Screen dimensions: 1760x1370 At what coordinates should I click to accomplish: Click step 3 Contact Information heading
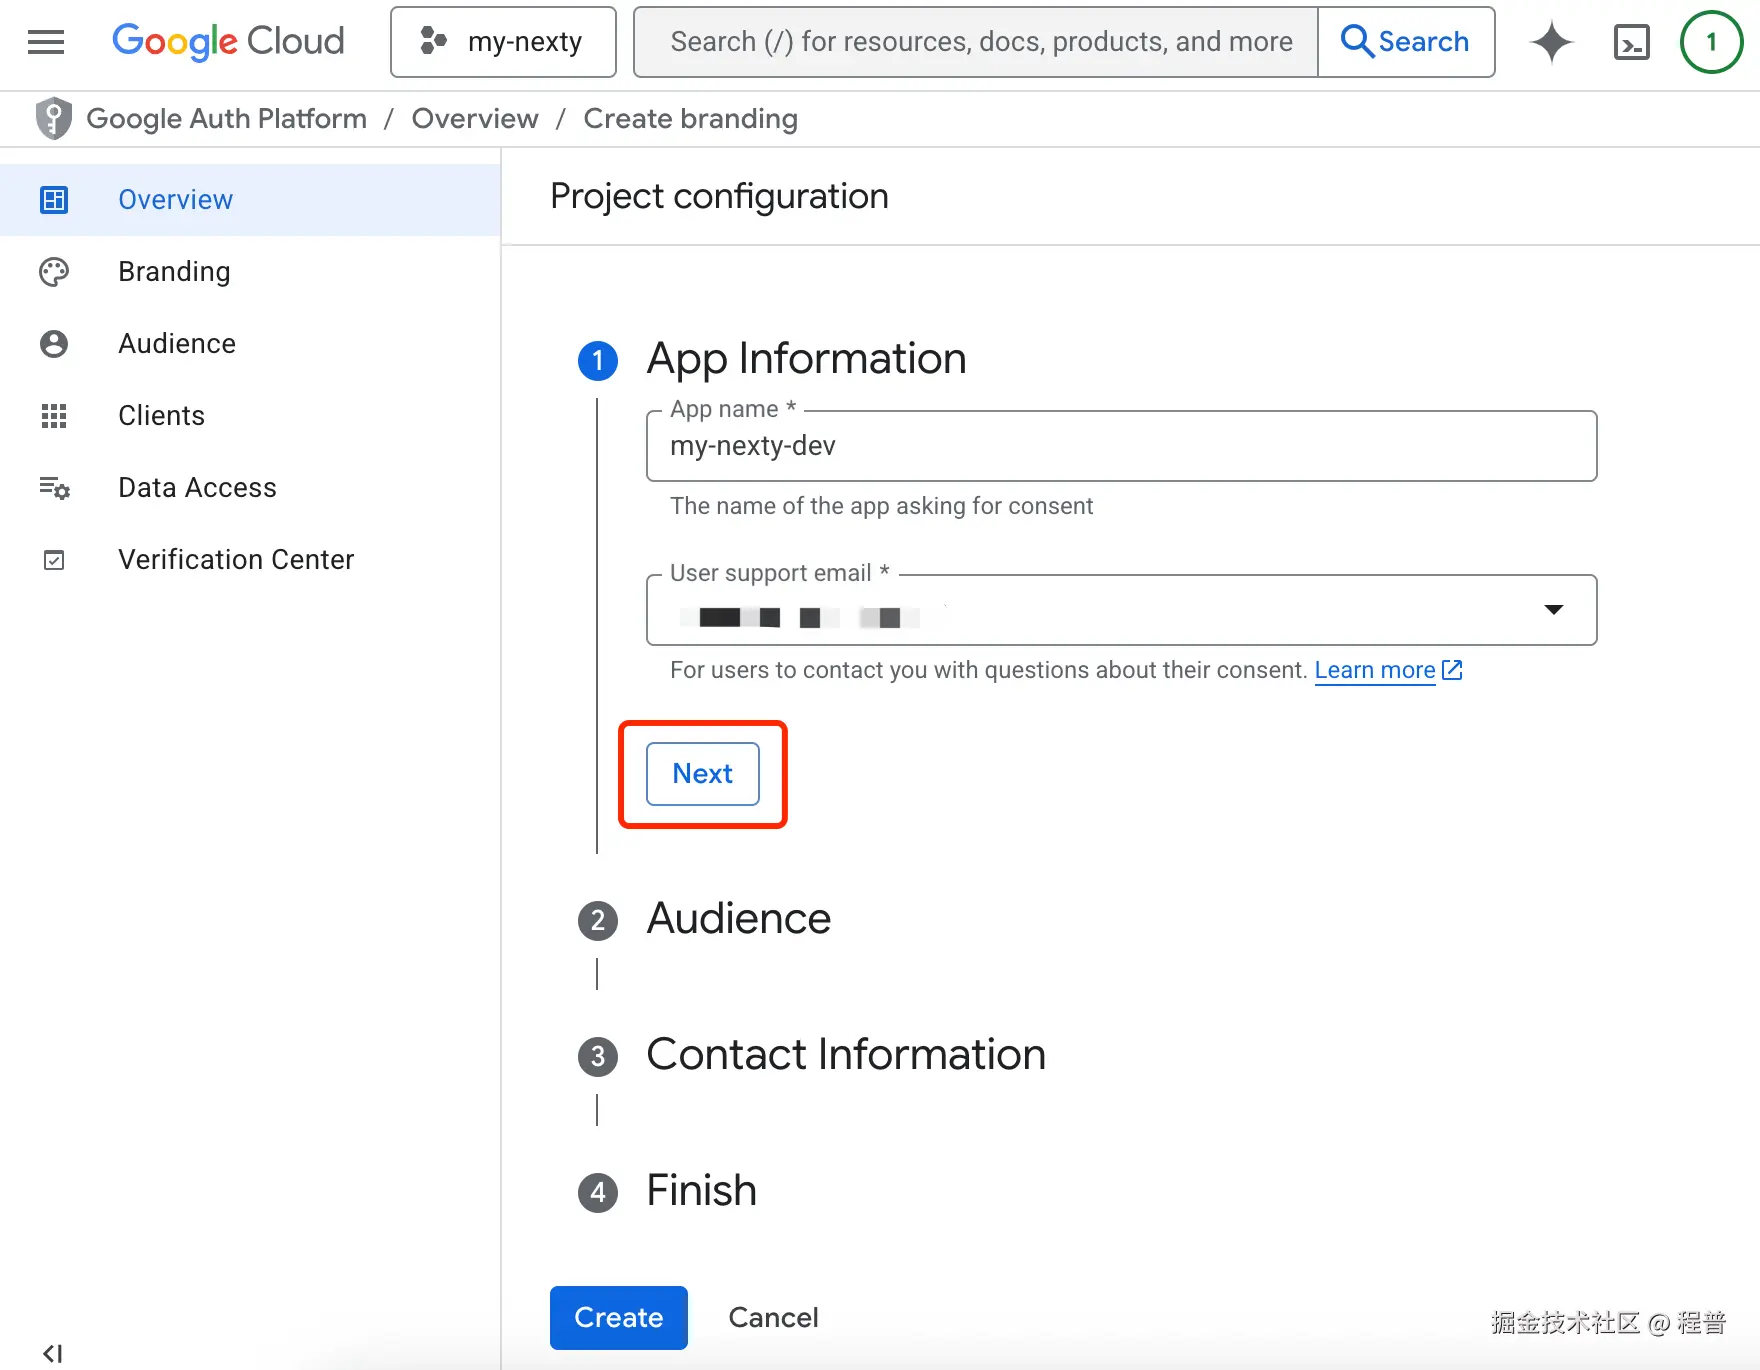click(846, 1054)
